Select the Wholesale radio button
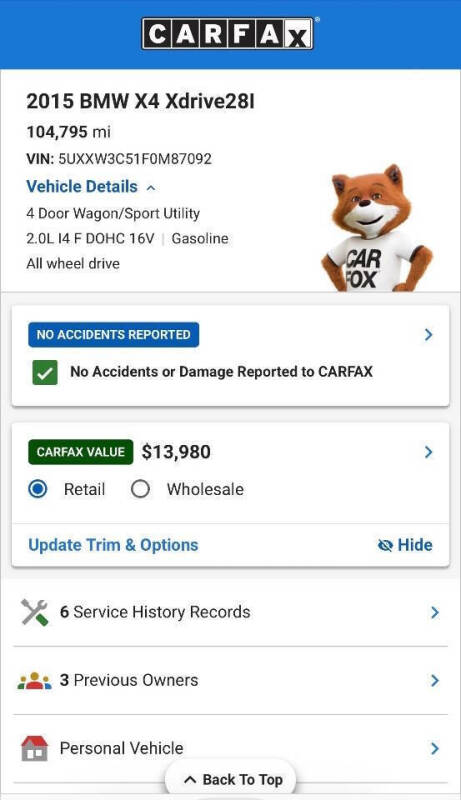 click(140, 489)
